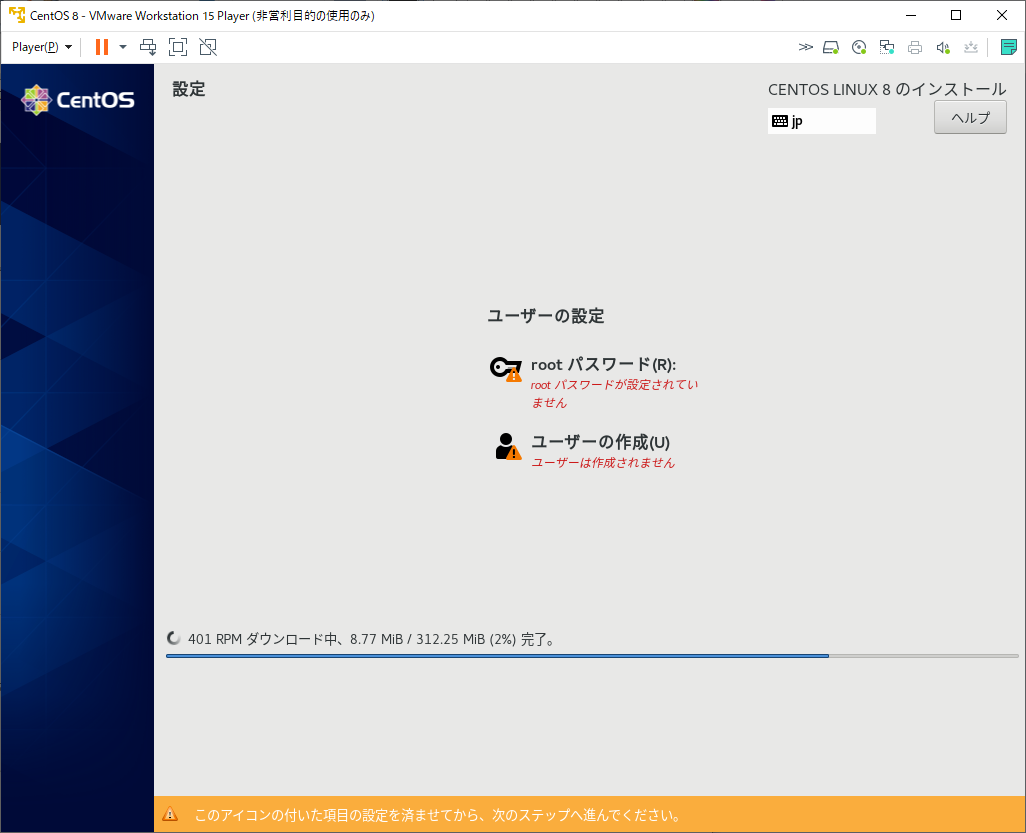Open the CD/DVD device icon

[858, 47]
